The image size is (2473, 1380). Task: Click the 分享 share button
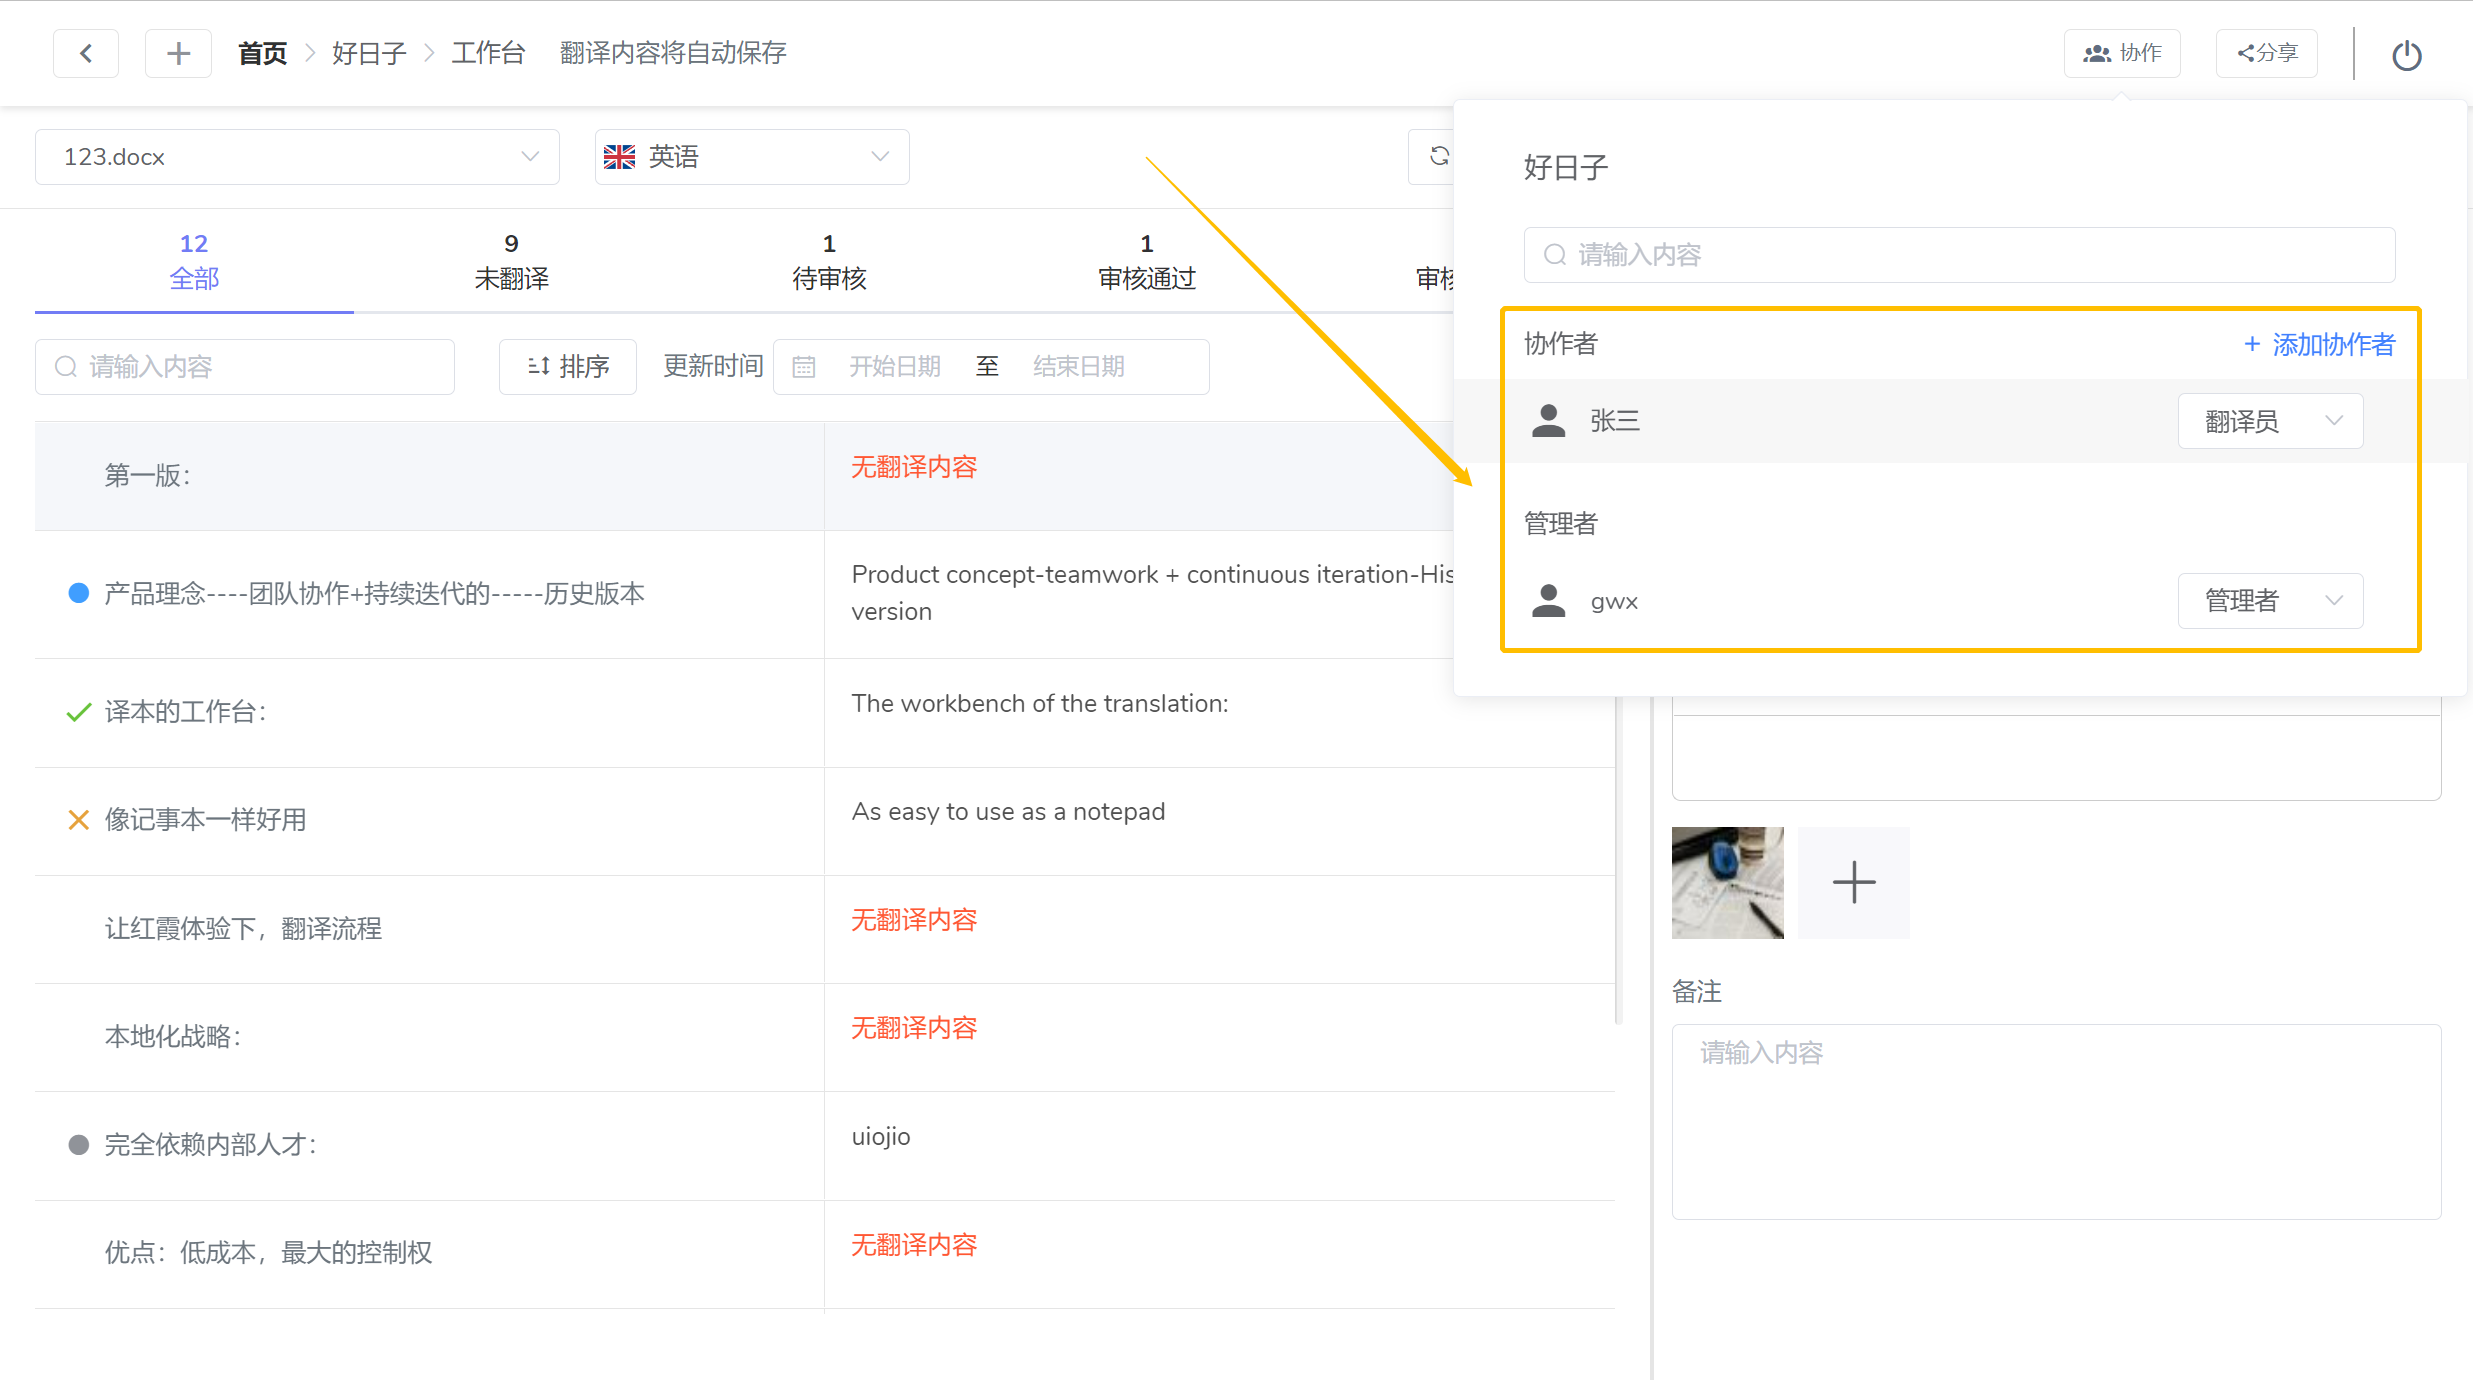[2267, 53]
